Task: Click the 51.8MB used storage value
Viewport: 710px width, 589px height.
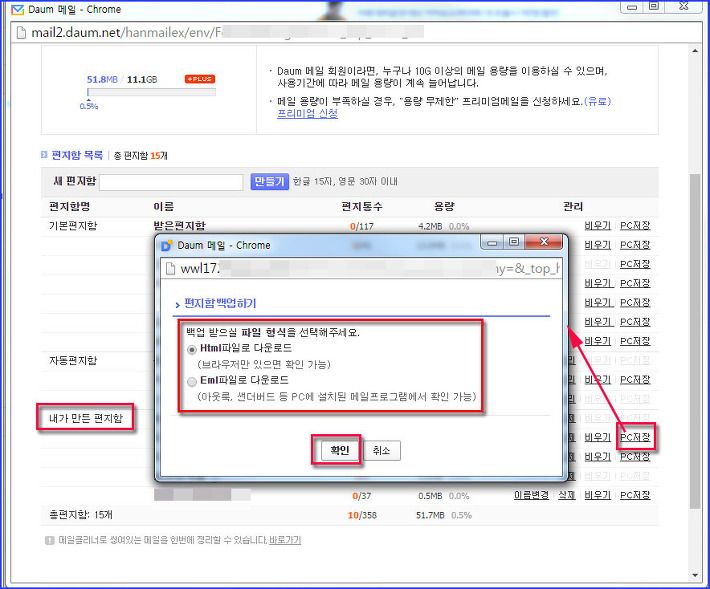Action: pyautogui.click(x=102, y=80)
